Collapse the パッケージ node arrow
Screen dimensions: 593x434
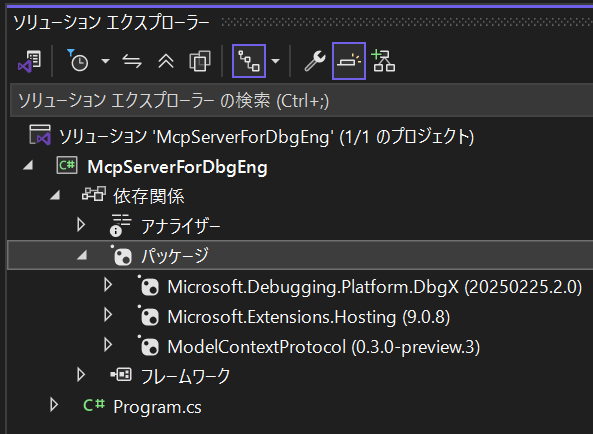pos(82,256)
